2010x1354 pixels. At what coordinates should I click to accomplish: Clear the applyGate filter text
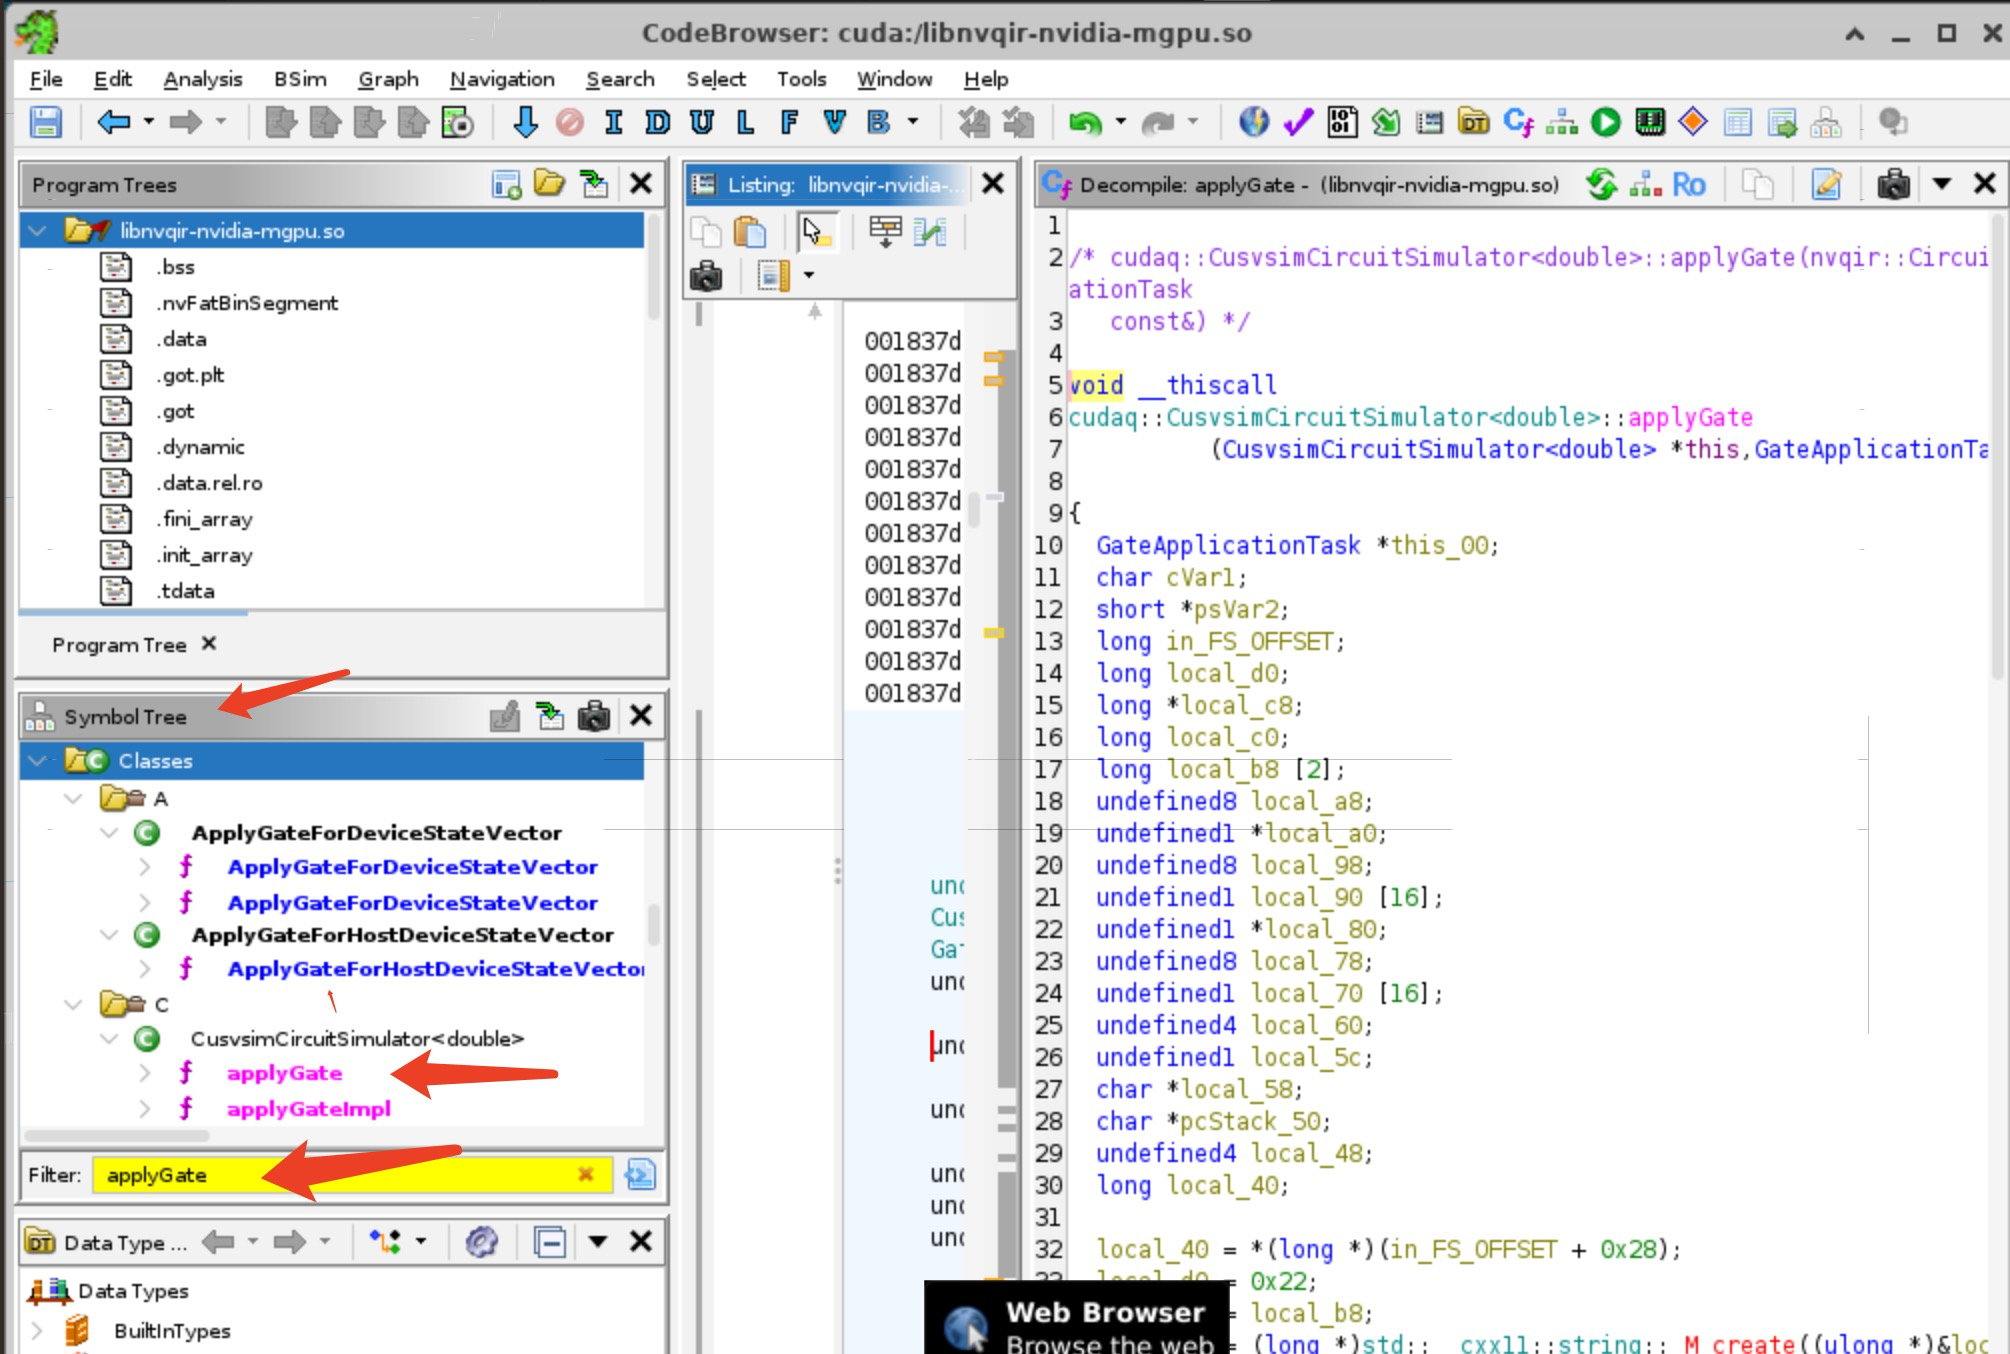[x=586, y=1175]
